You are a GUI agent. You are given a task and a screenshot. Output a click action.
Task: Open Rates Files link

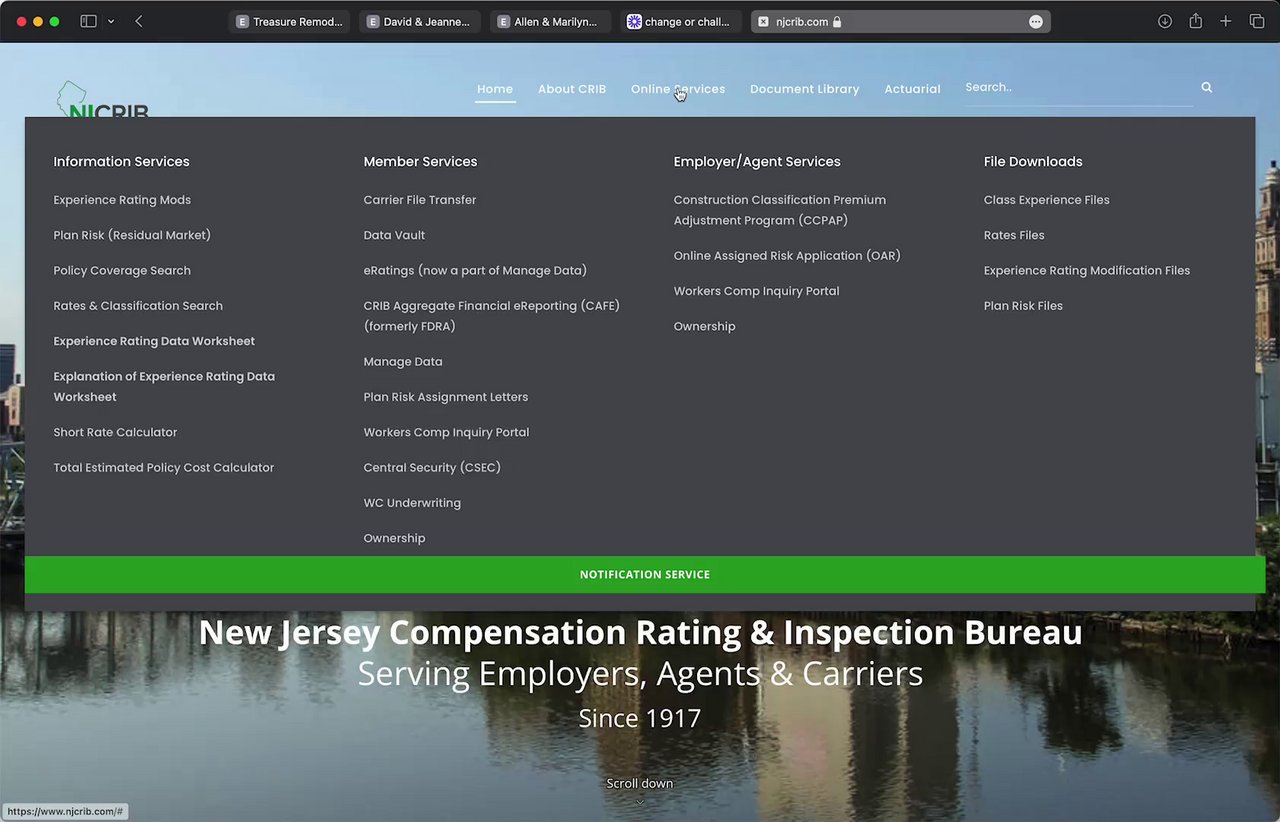coord(1014,235)
